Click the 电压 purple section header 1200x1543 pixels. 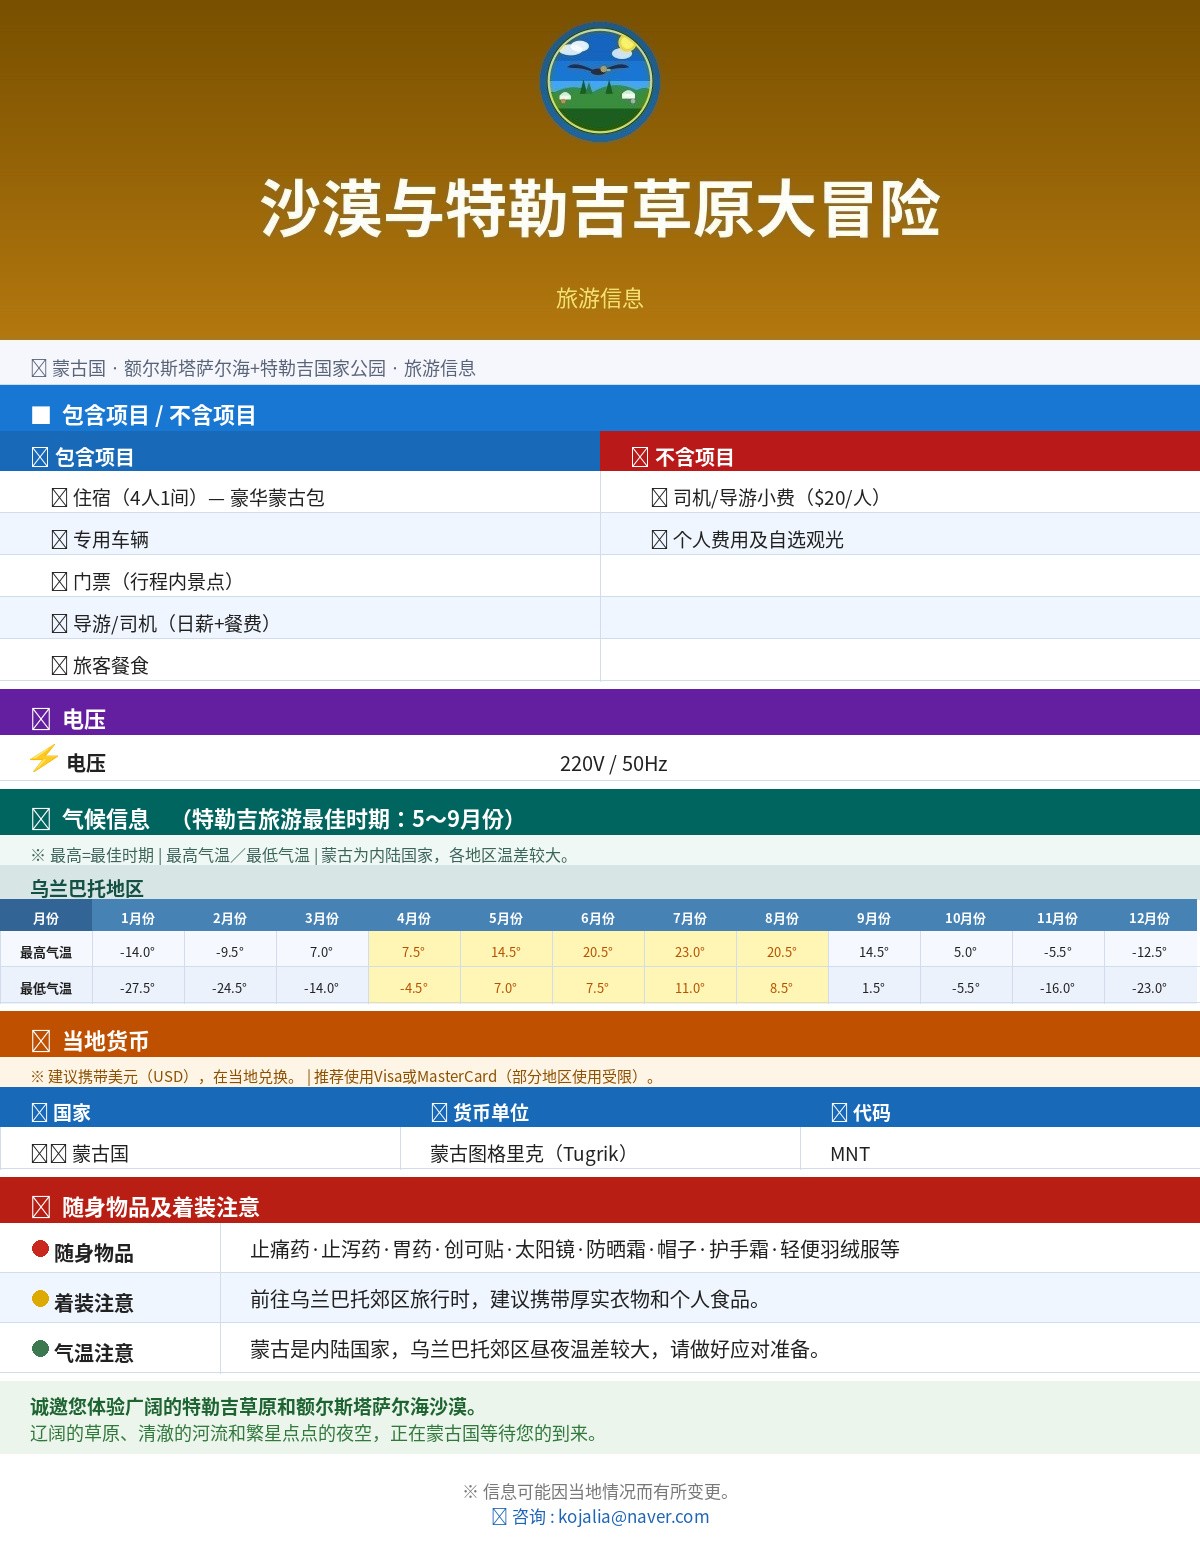[x=600, y=713]
